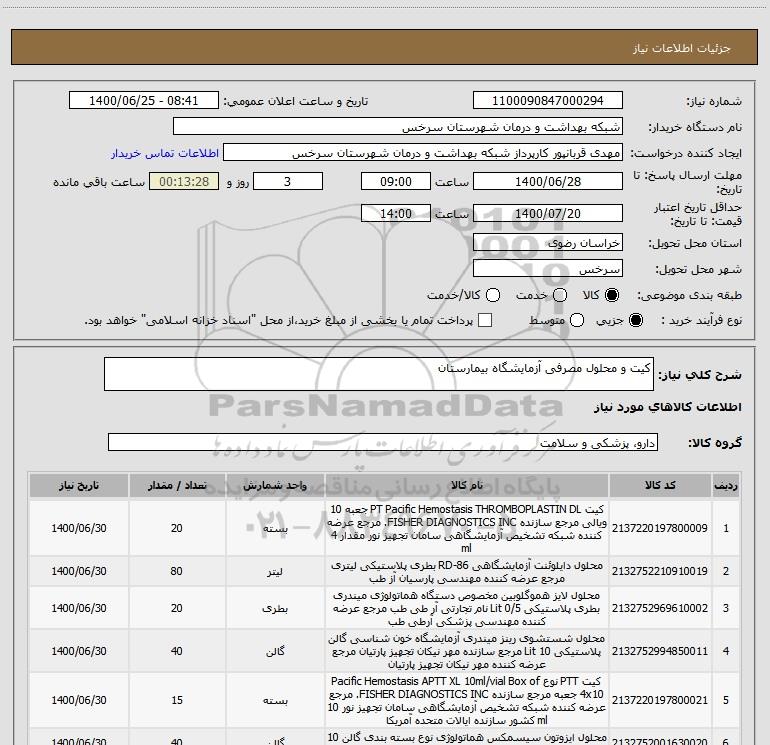Click the buyer name field شبکه بهداشت و درمان شهرستان سرخس
Image resolution: width=770 pixels, height=745 pixels.
point(398,127)
